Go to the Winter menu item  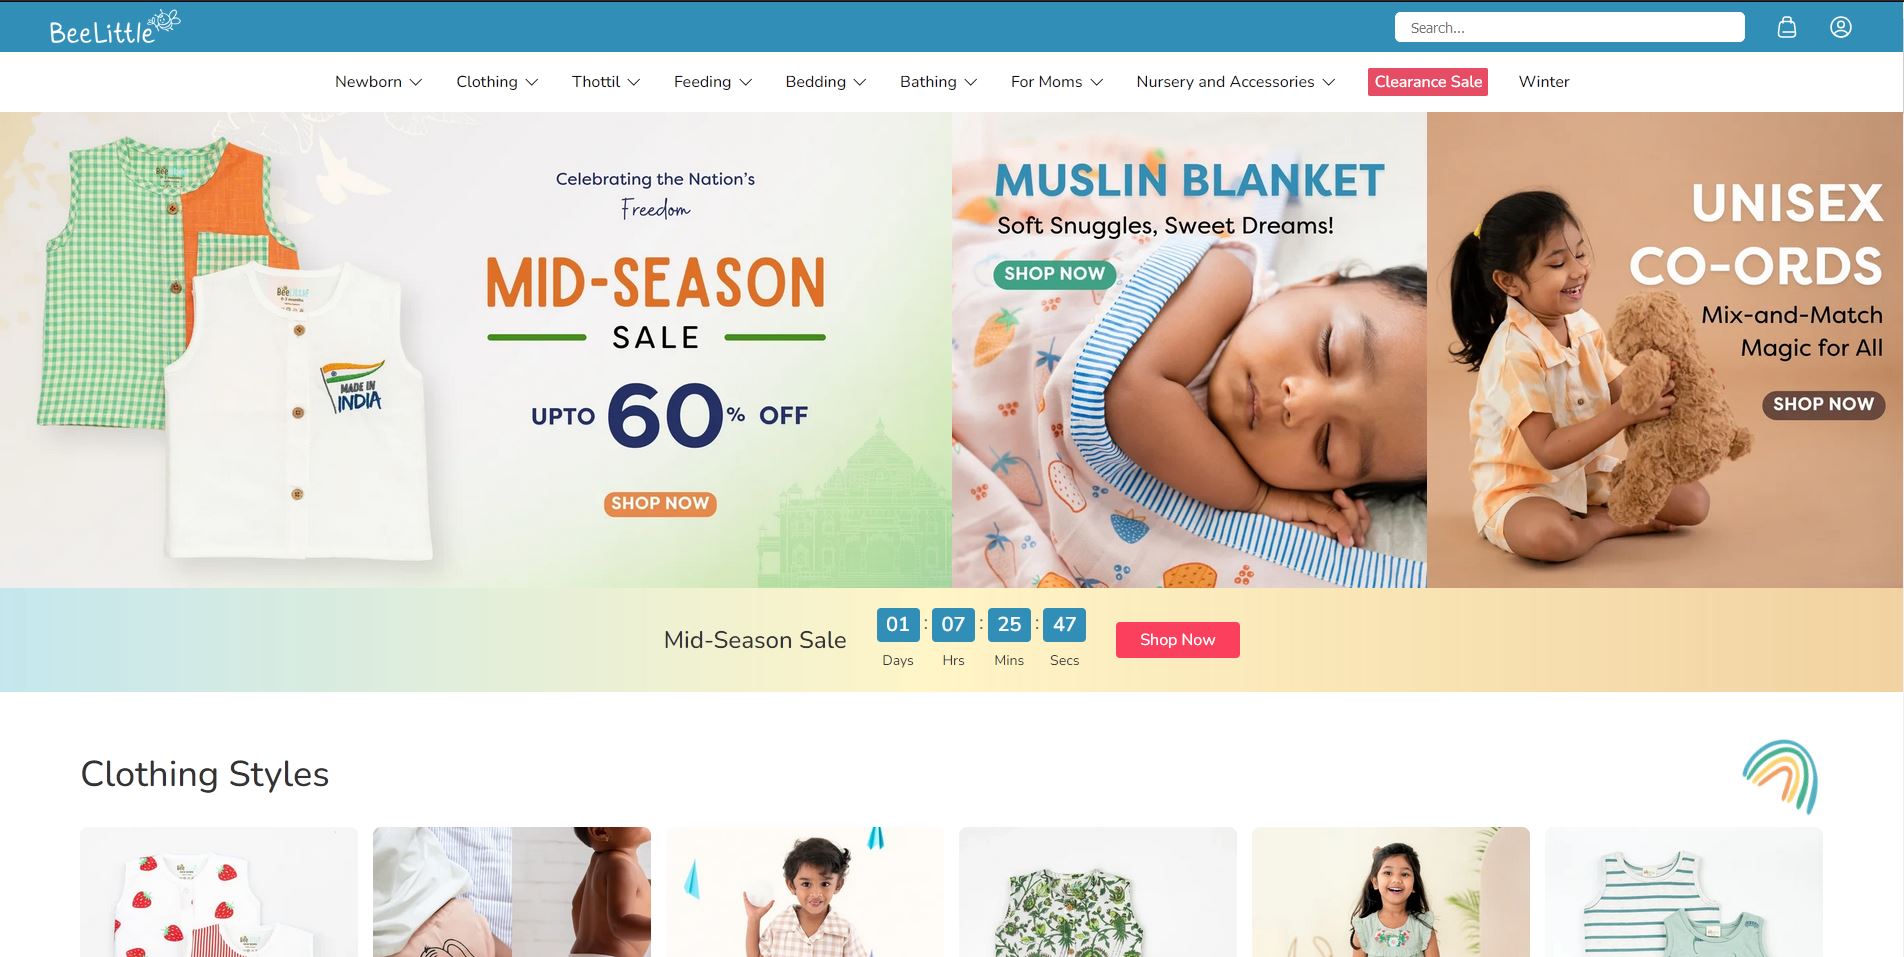coord(1544,82)
